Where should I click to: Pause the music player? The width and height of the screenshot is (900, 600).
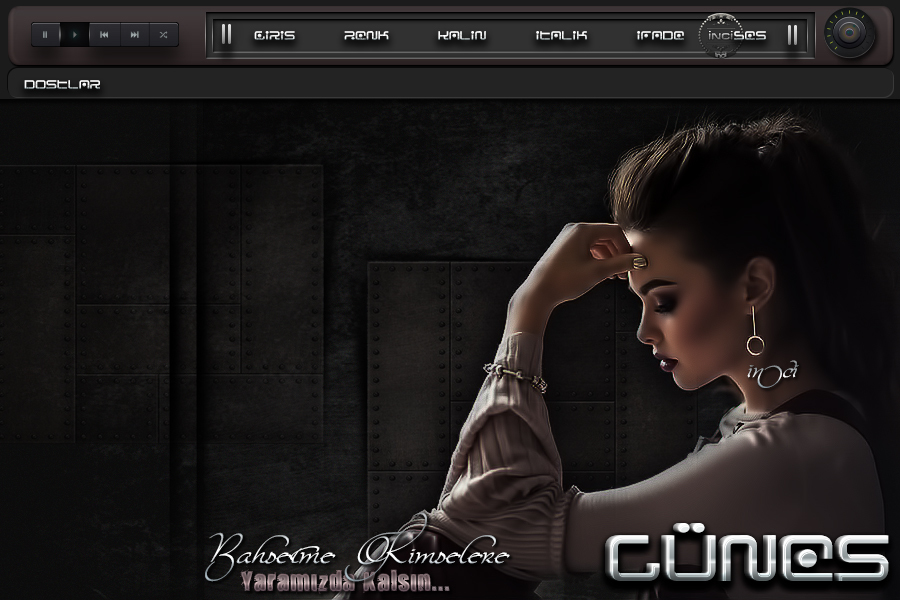tap(45, 35)
